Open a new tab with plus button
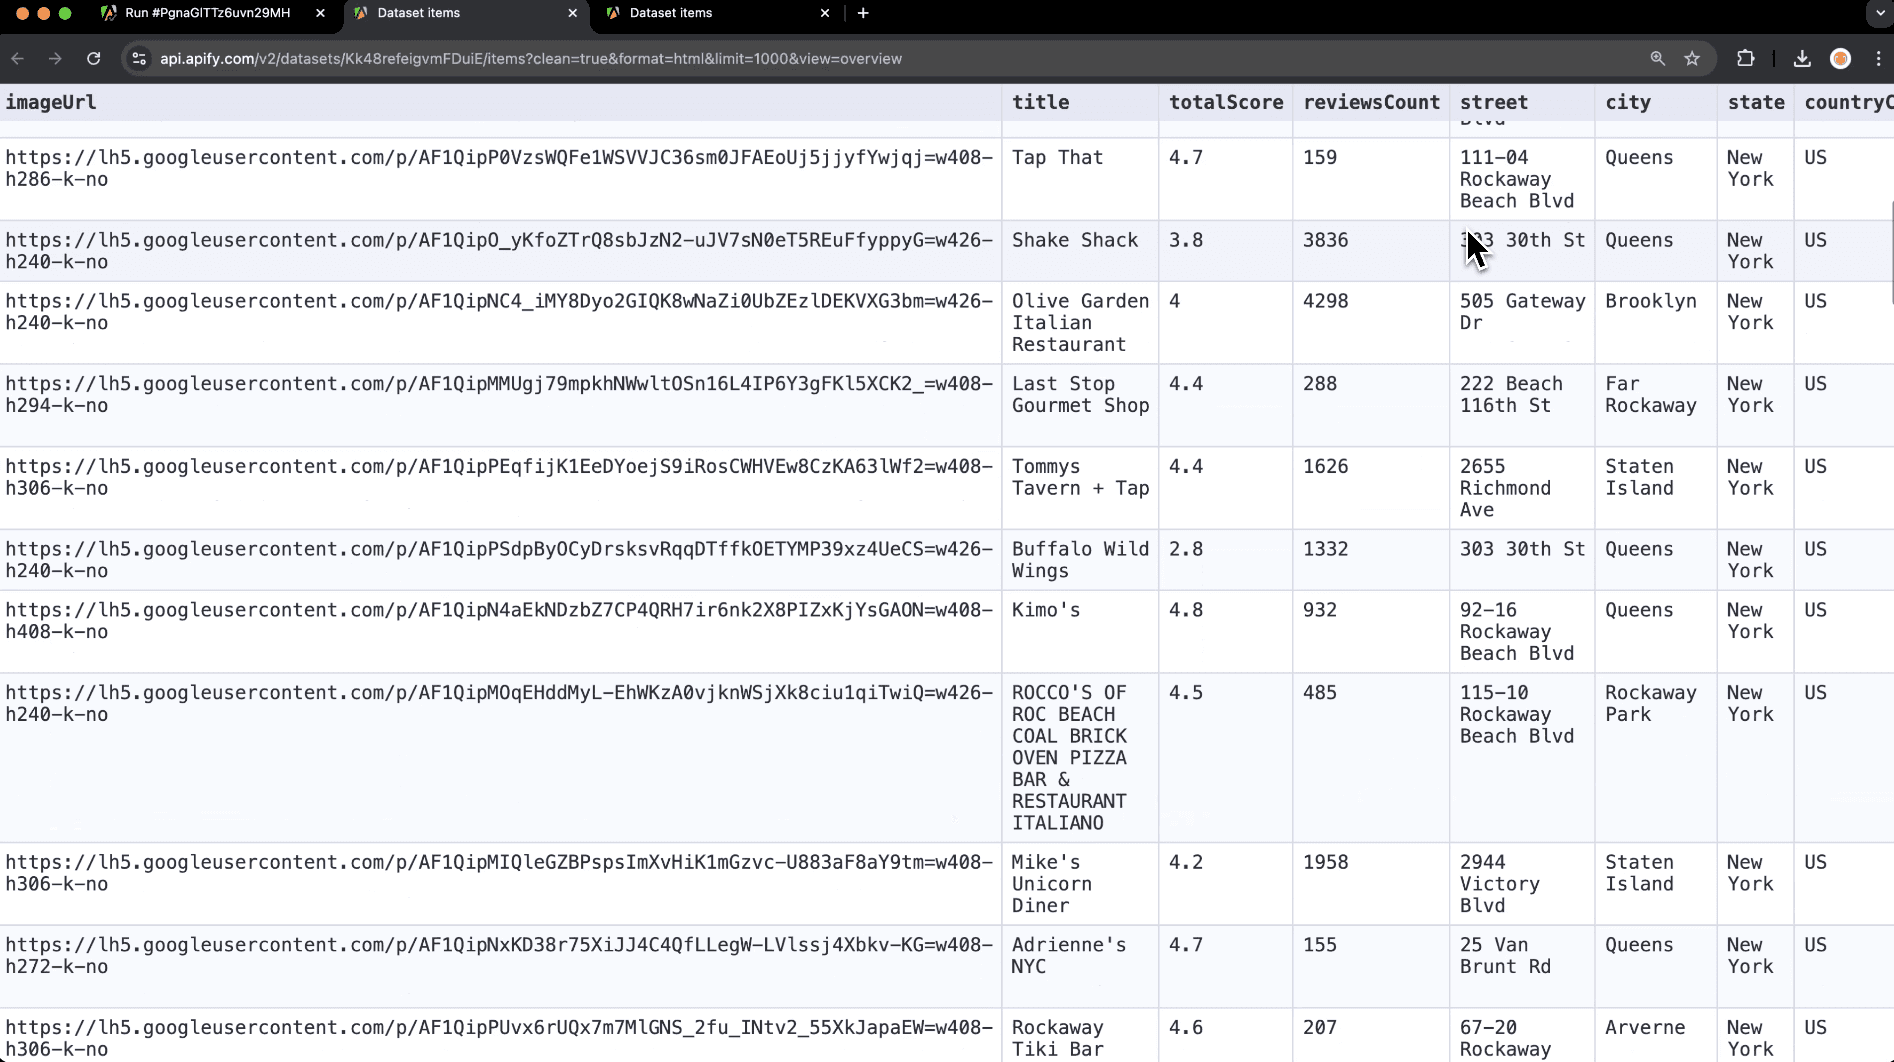This screenshot has width=1894, height=1062. tap(863, 13)
